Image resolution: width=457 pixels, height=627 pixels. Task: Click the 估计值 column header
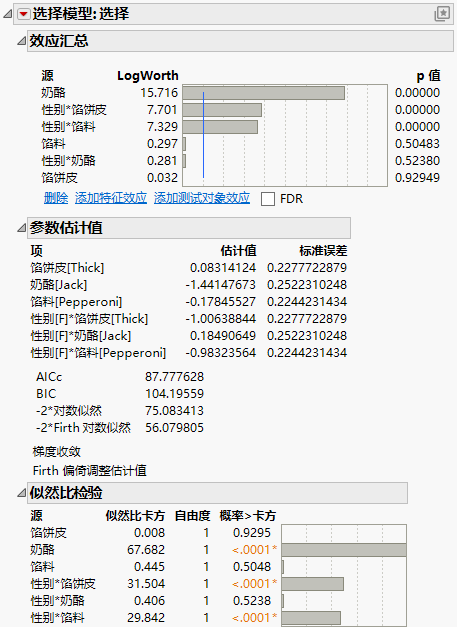coord(238,251)
